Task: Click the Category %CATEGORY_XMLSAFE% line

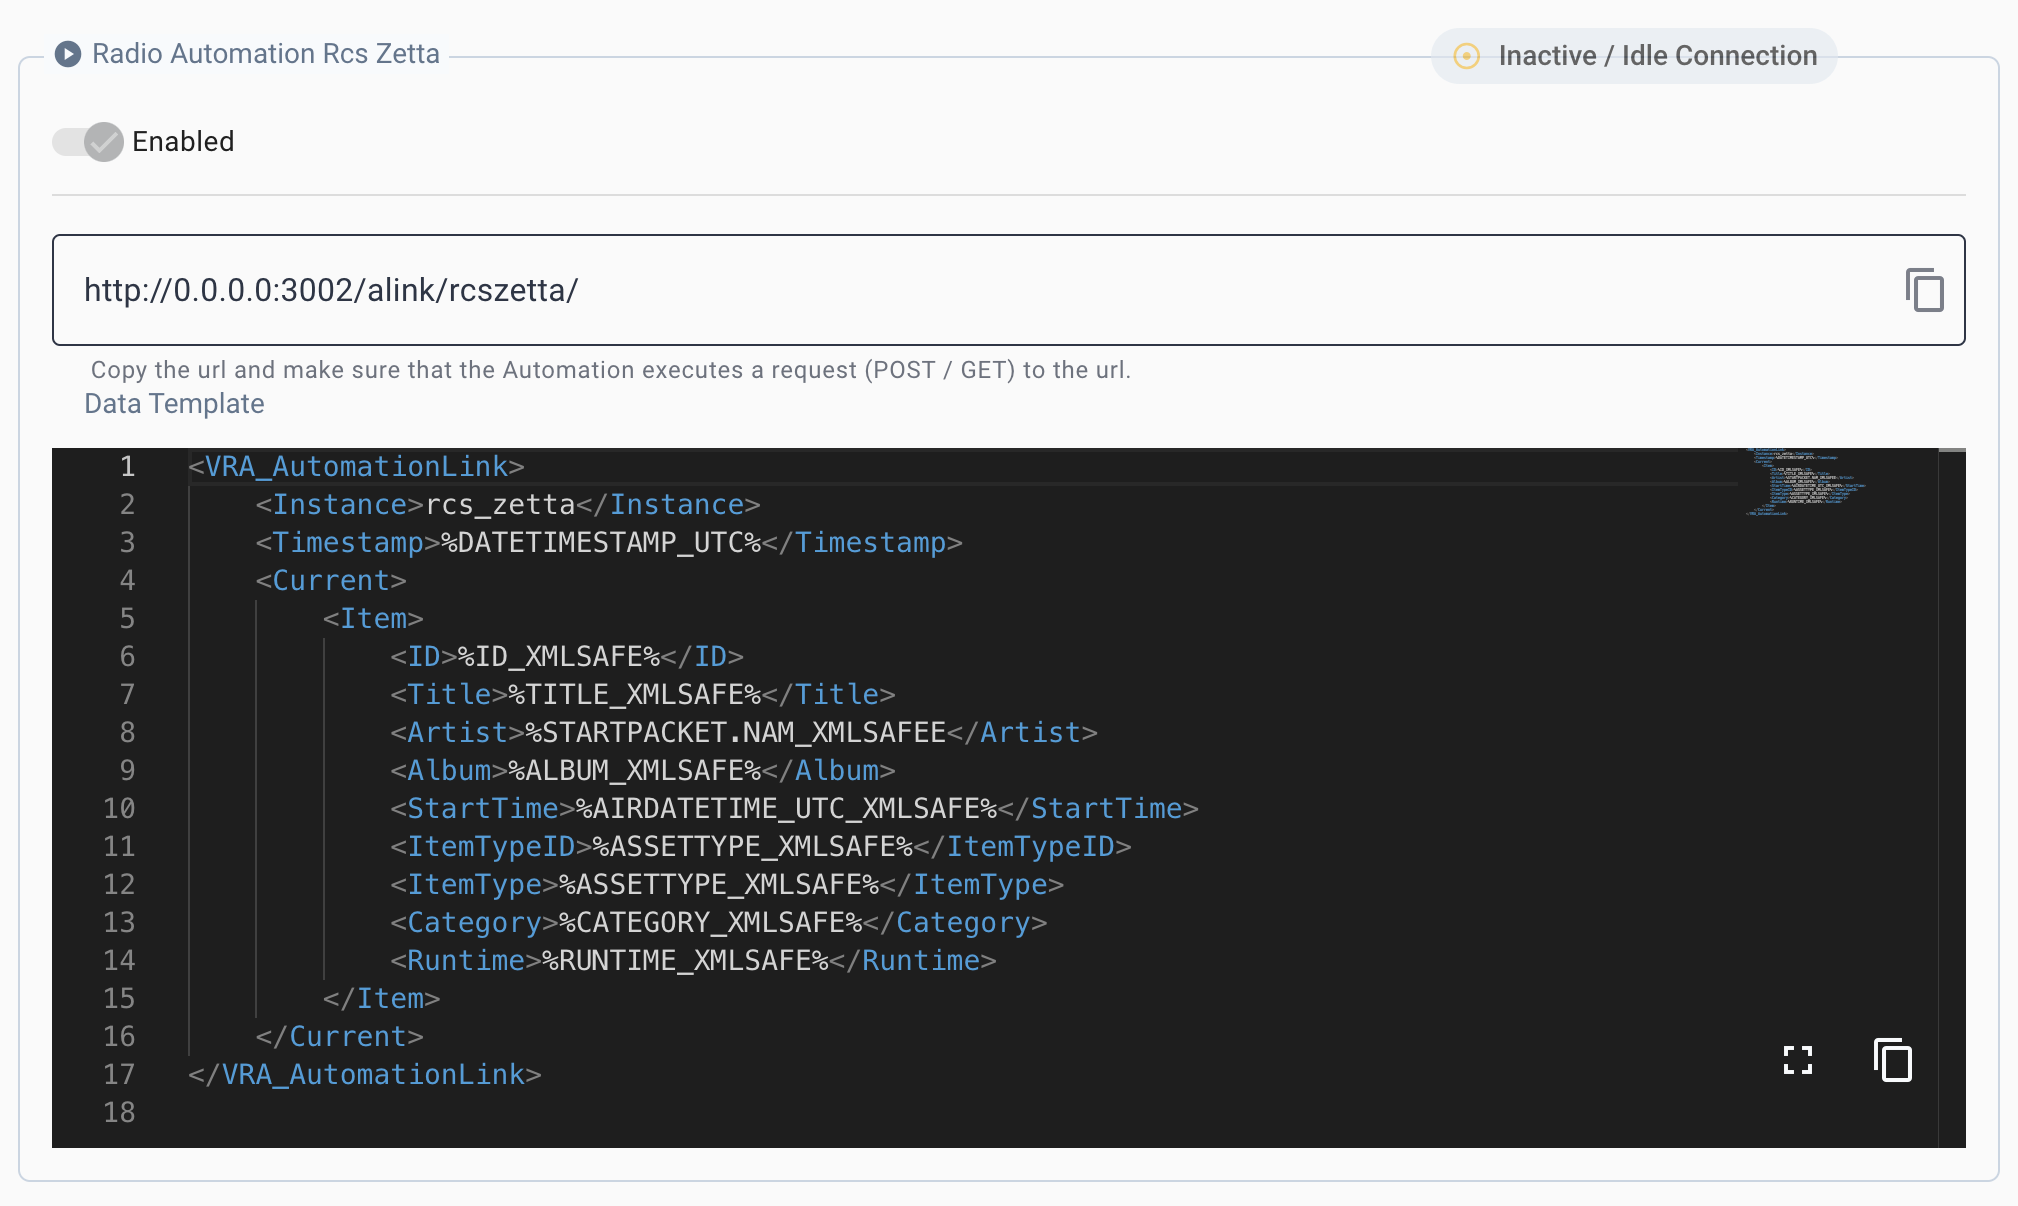Action: 719,922
